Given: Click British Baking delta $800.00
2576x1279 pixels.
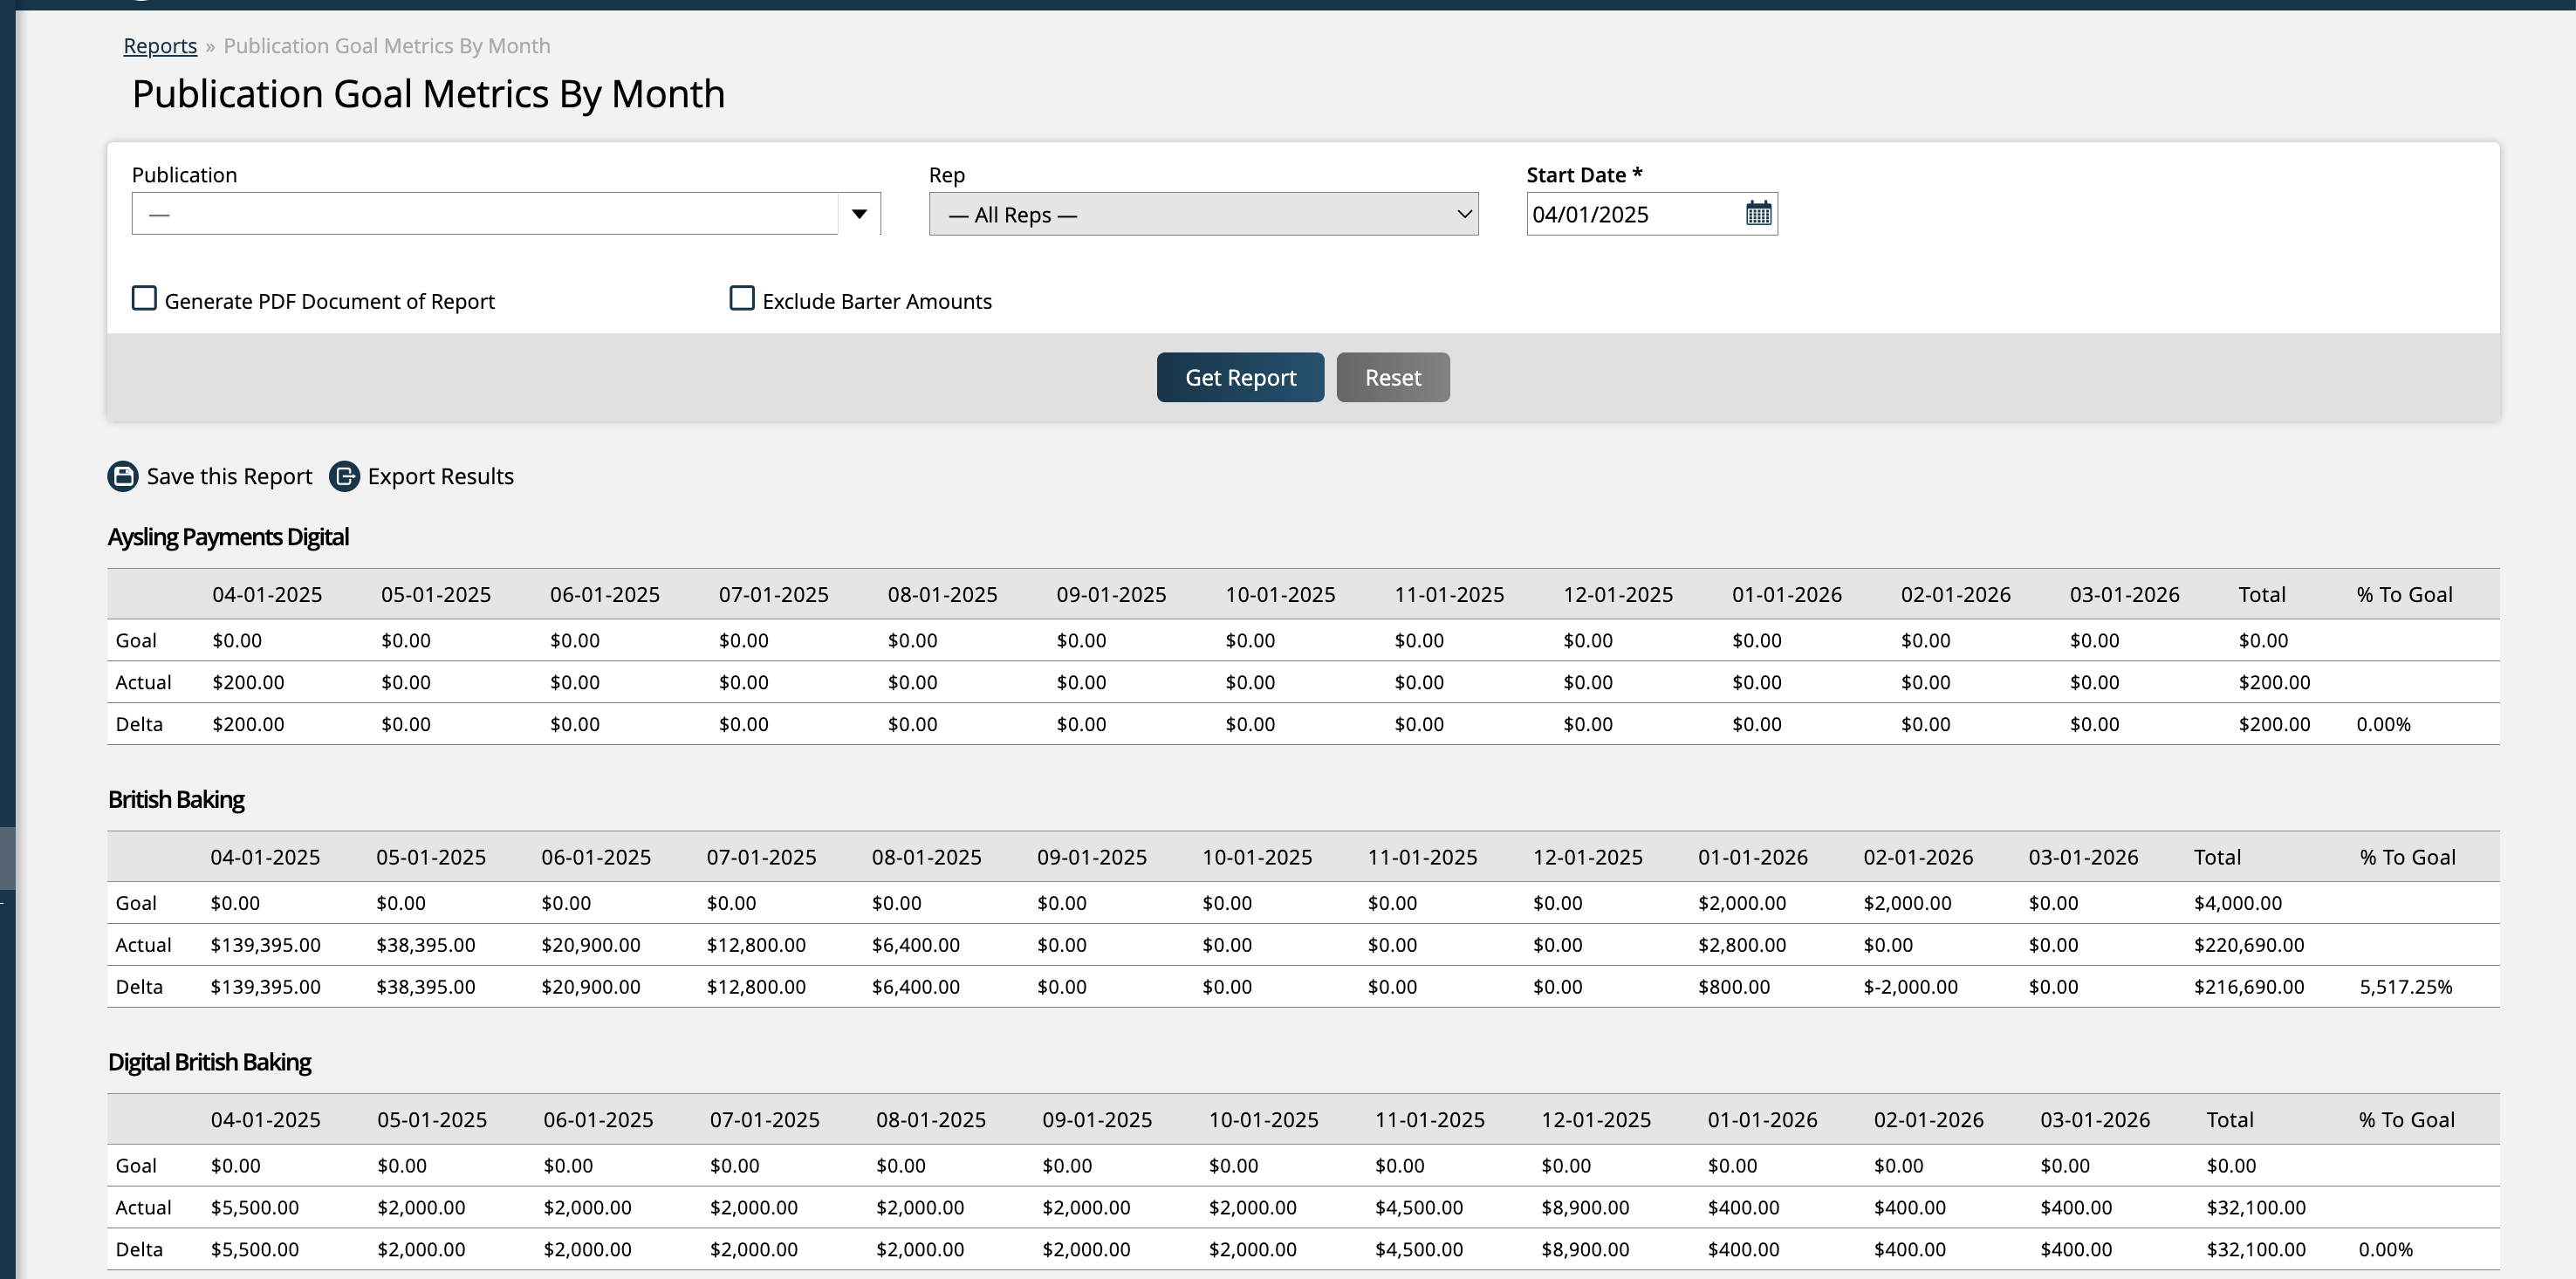Looking at the screenshot, I should [x=1734, y=987].
